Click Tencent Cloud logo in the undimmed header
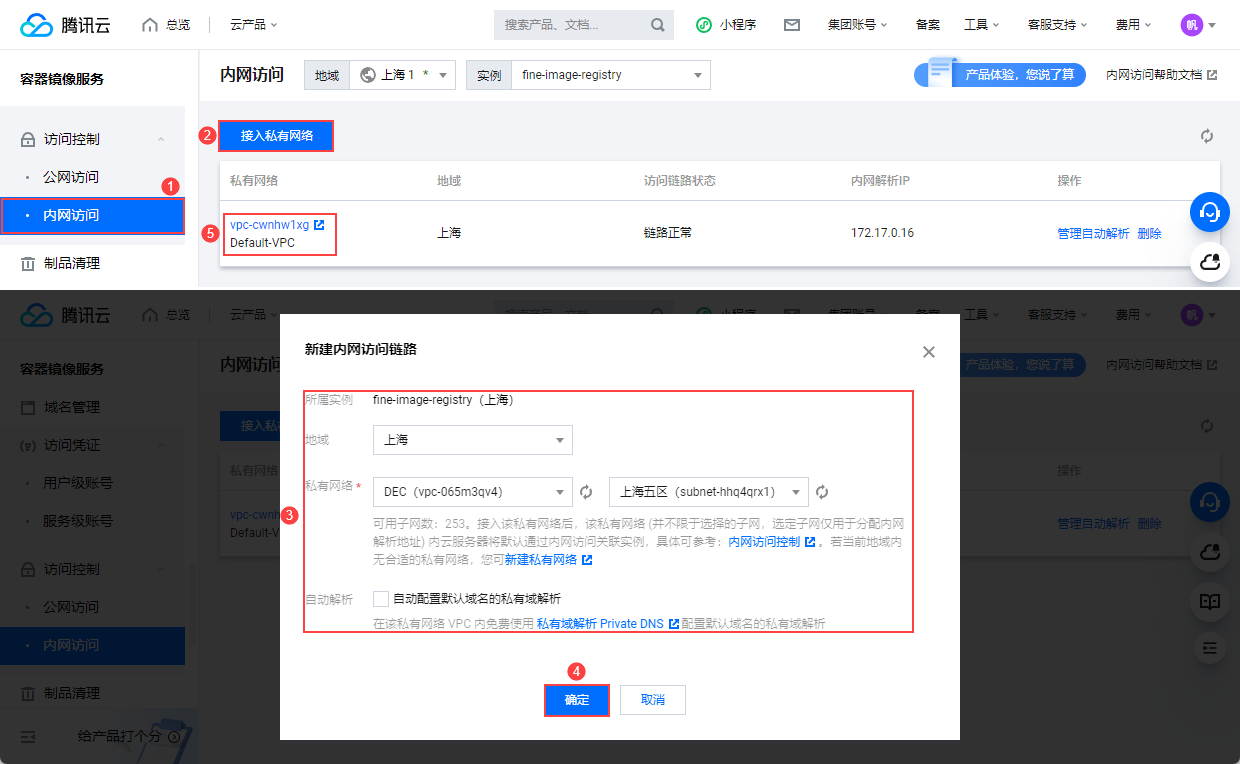This screenshot has height=764, width=1240. (65, 25)
